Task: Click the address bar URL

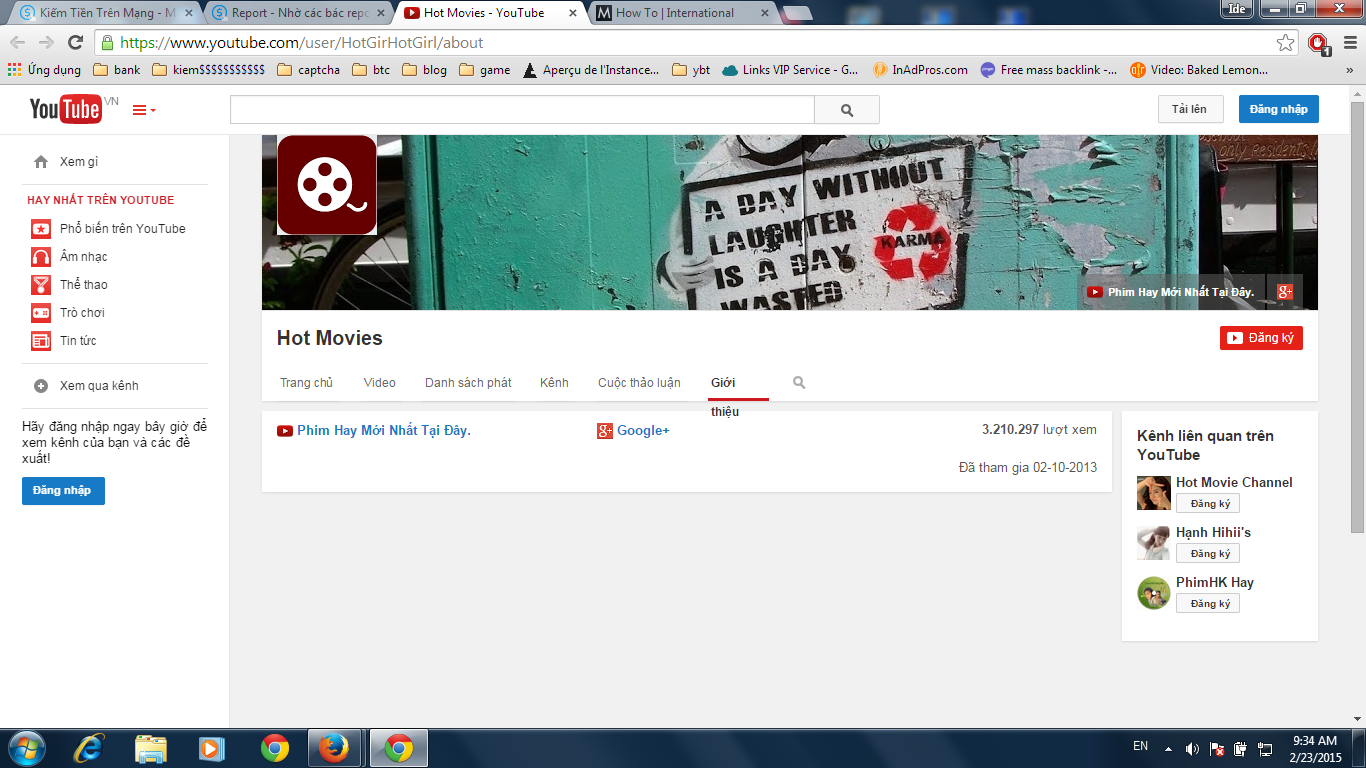Action: [301, 43]
